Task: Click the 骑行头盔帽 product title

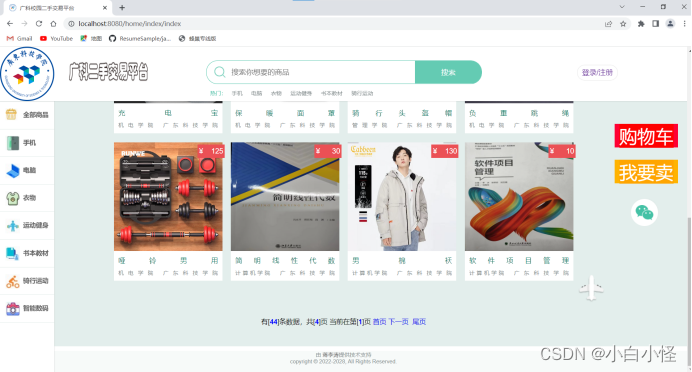Action: 402,113
